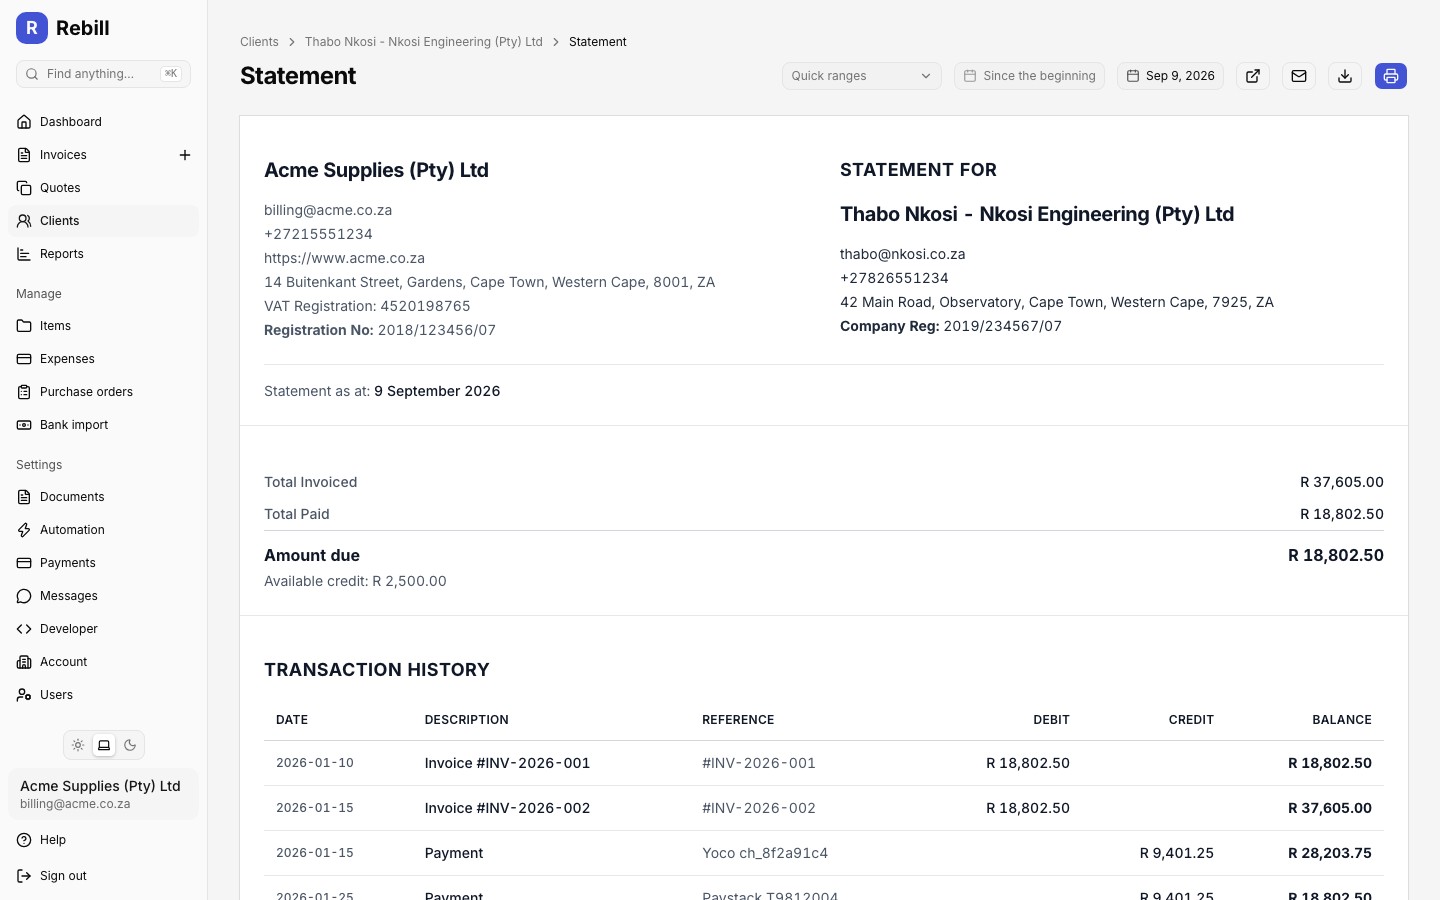Click the Rebill logo icon
The width and height of the screenshot is (1440, 900).
point(32,28)
